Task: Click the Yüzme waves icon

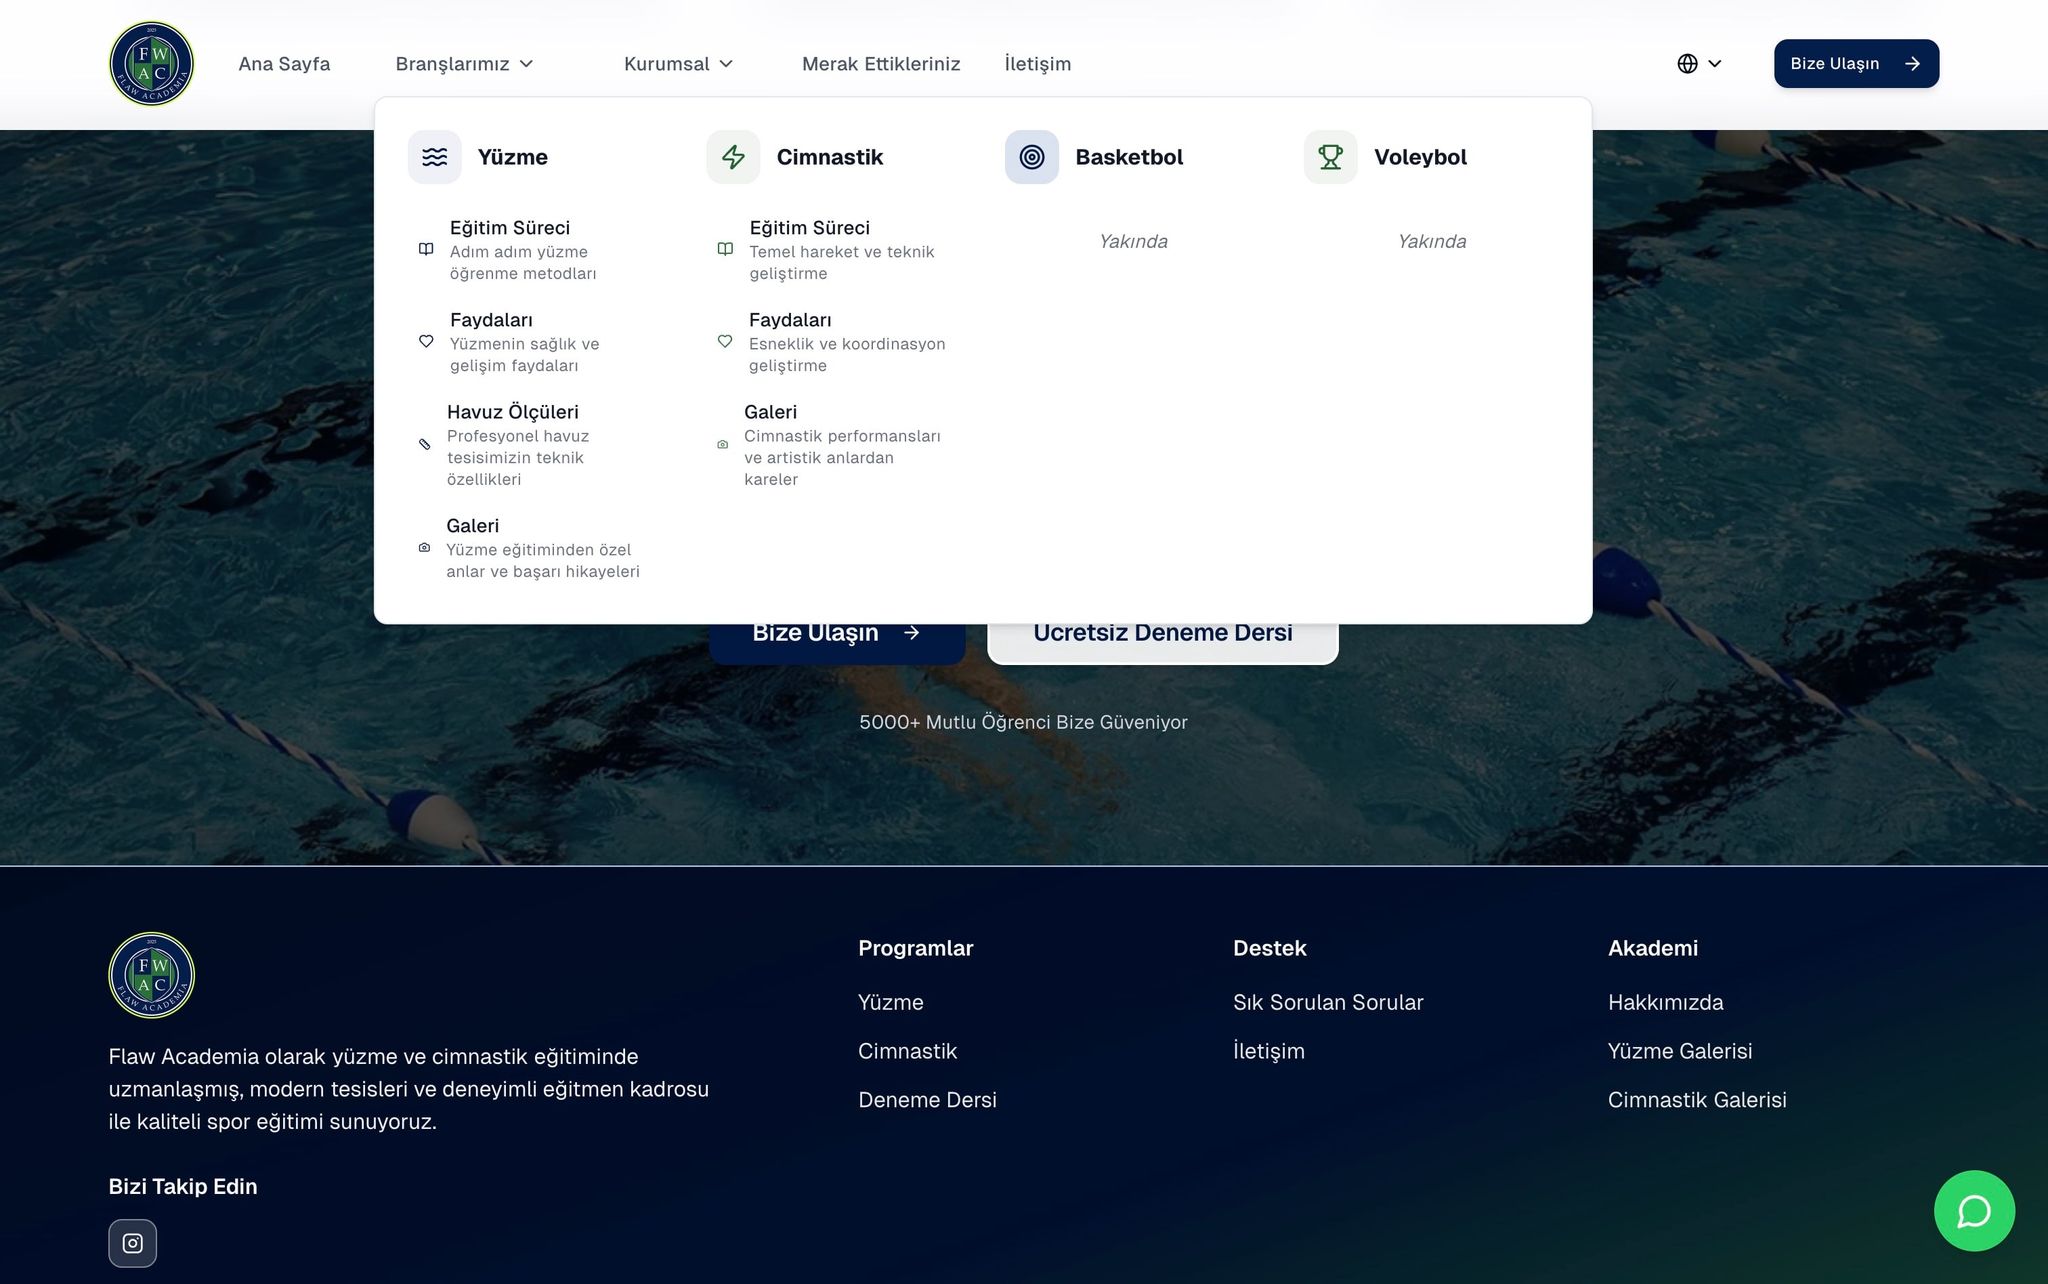Action: tap(434, 157)
